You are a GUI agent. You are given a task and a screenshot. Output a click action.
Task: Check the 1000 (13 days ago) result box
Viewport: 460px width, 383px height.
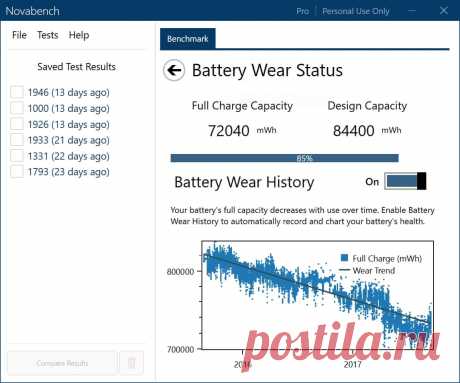17,108
